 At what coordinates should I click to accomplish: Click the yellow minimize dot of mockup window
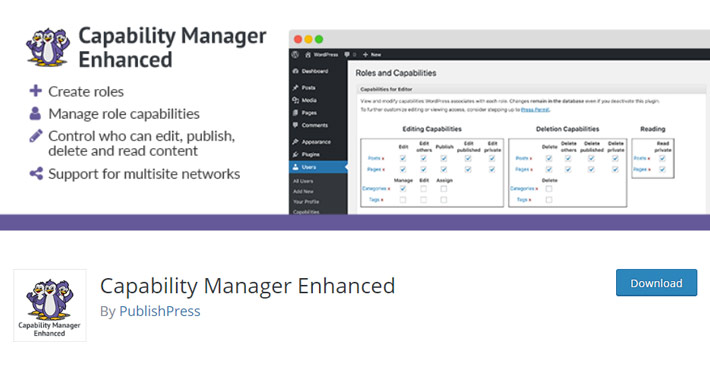click(308, 39)
